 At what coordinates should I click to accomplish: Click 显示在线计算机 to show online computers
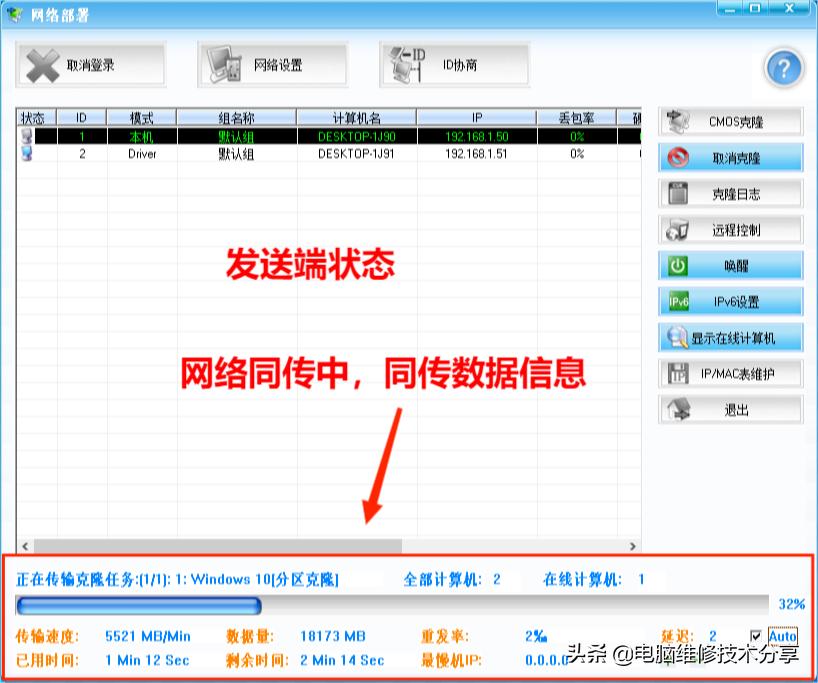click(731, 336)
